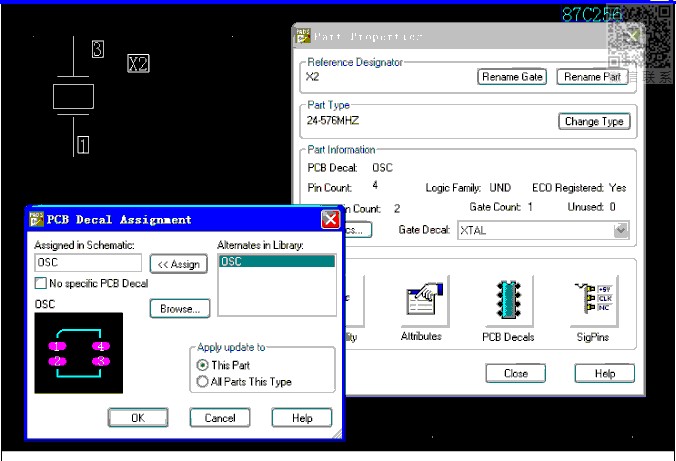676x461 pixels.
Task: Click the X2 label in schematic
Action: tap(138, 63)
